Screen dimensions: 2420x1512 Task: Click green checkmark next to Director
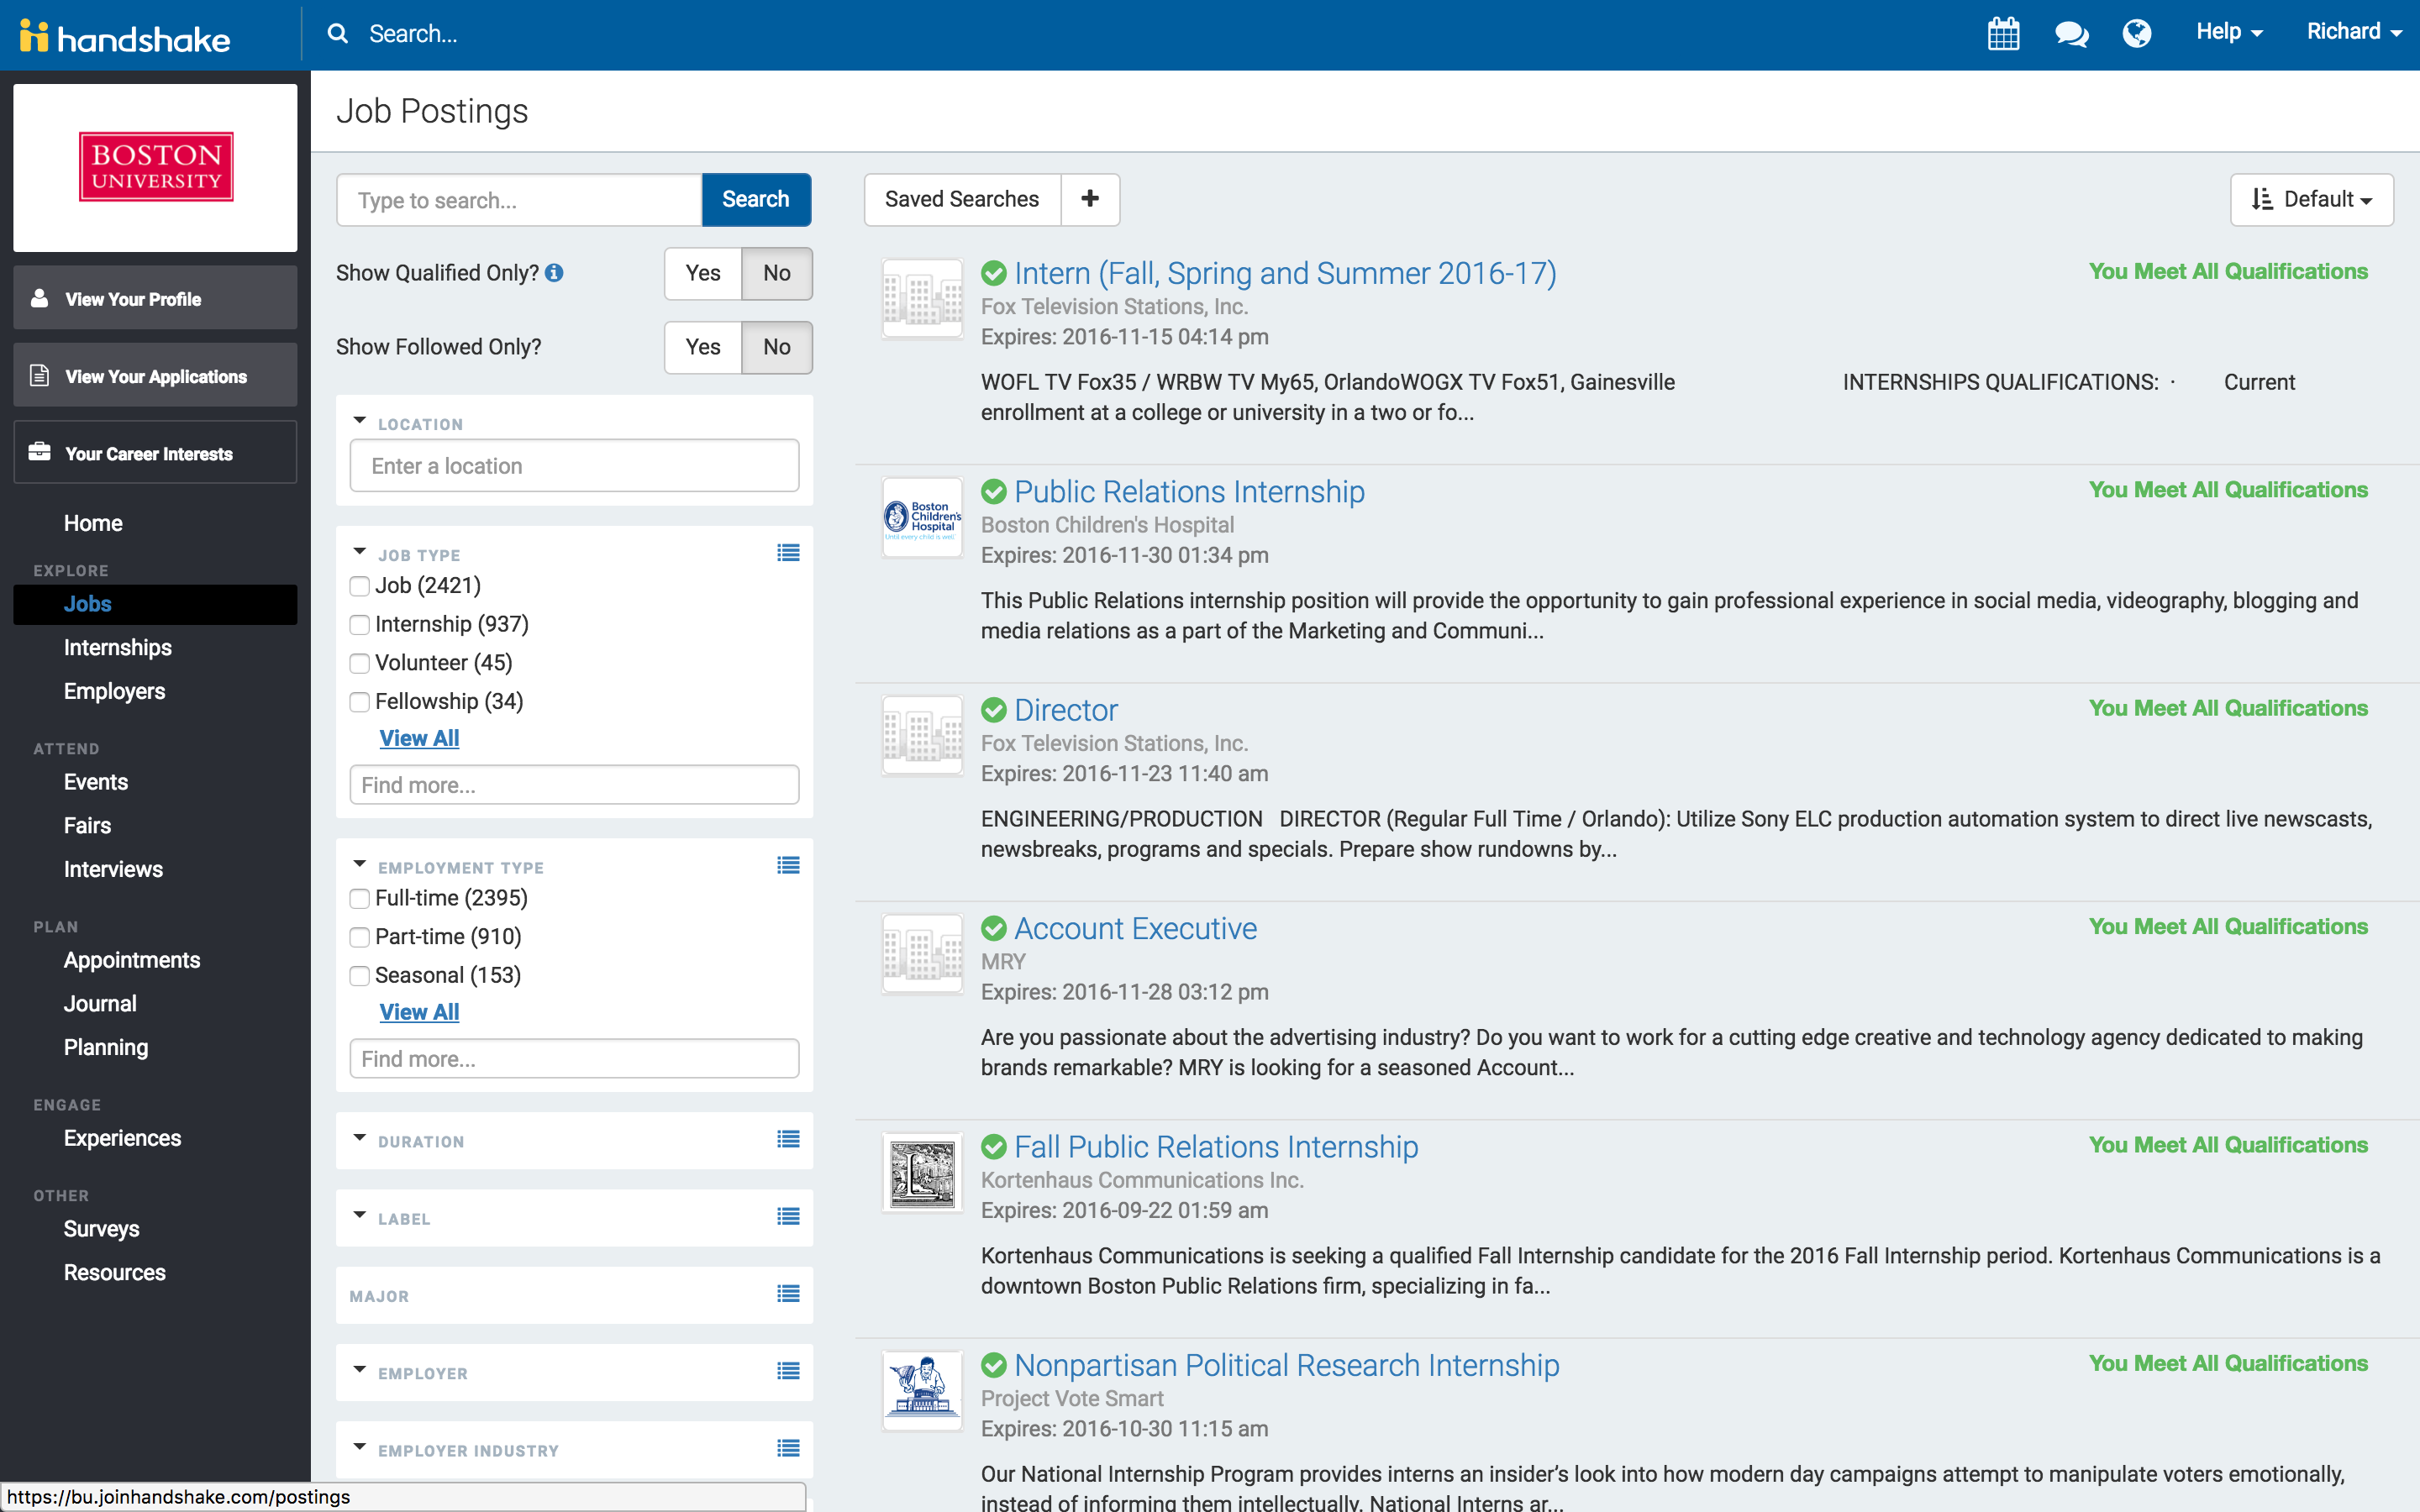[994, 710]
